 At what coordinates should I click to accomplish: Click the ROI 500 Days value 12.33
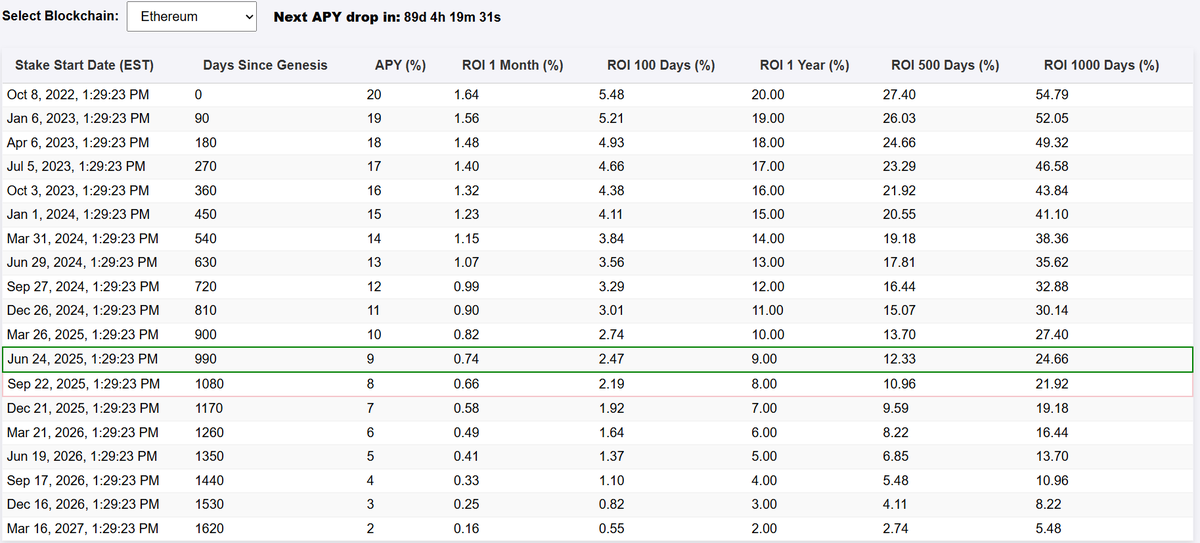[x=899, y=359]
